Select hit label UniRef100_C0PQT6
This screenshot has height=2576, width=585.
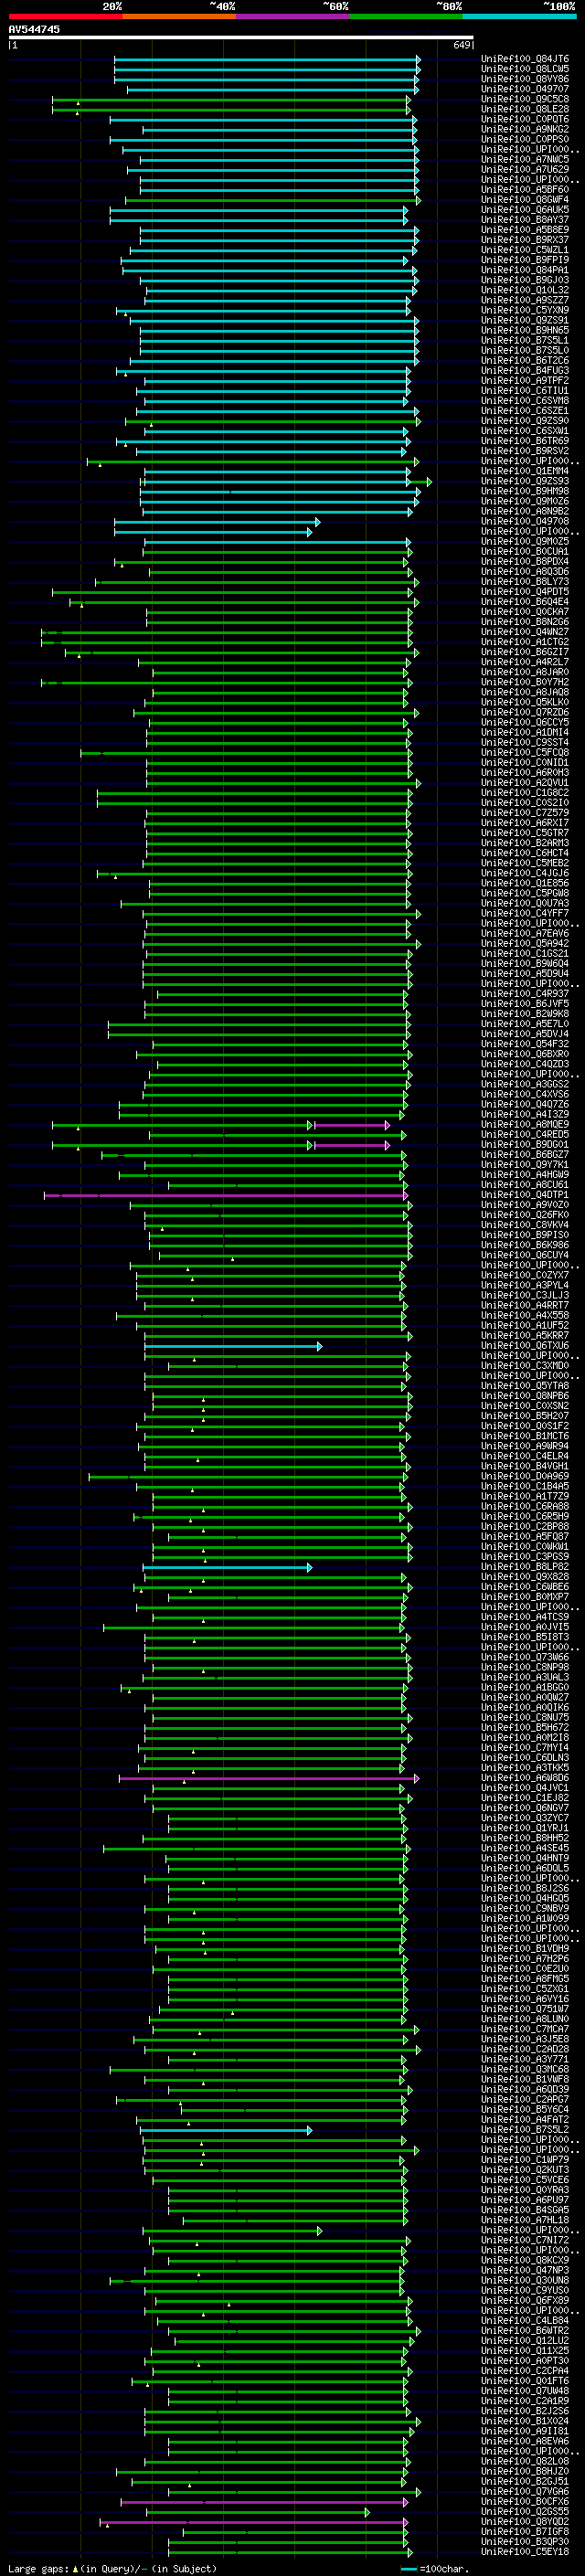525,119
